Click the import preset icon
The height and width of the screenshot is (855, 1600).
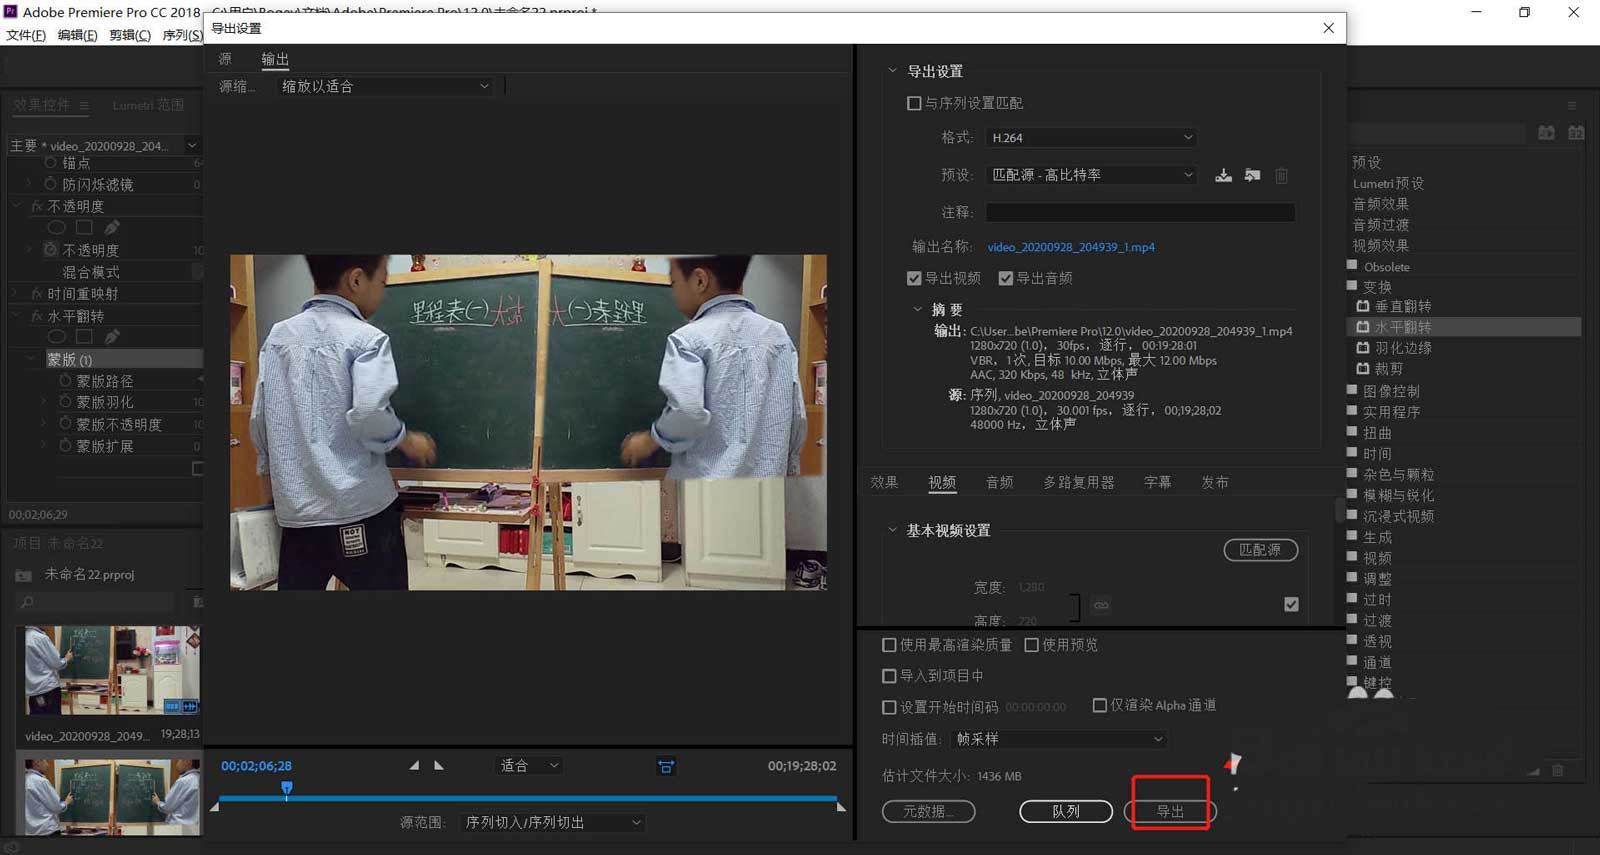pyautogui.click(x=1252, y=175)
